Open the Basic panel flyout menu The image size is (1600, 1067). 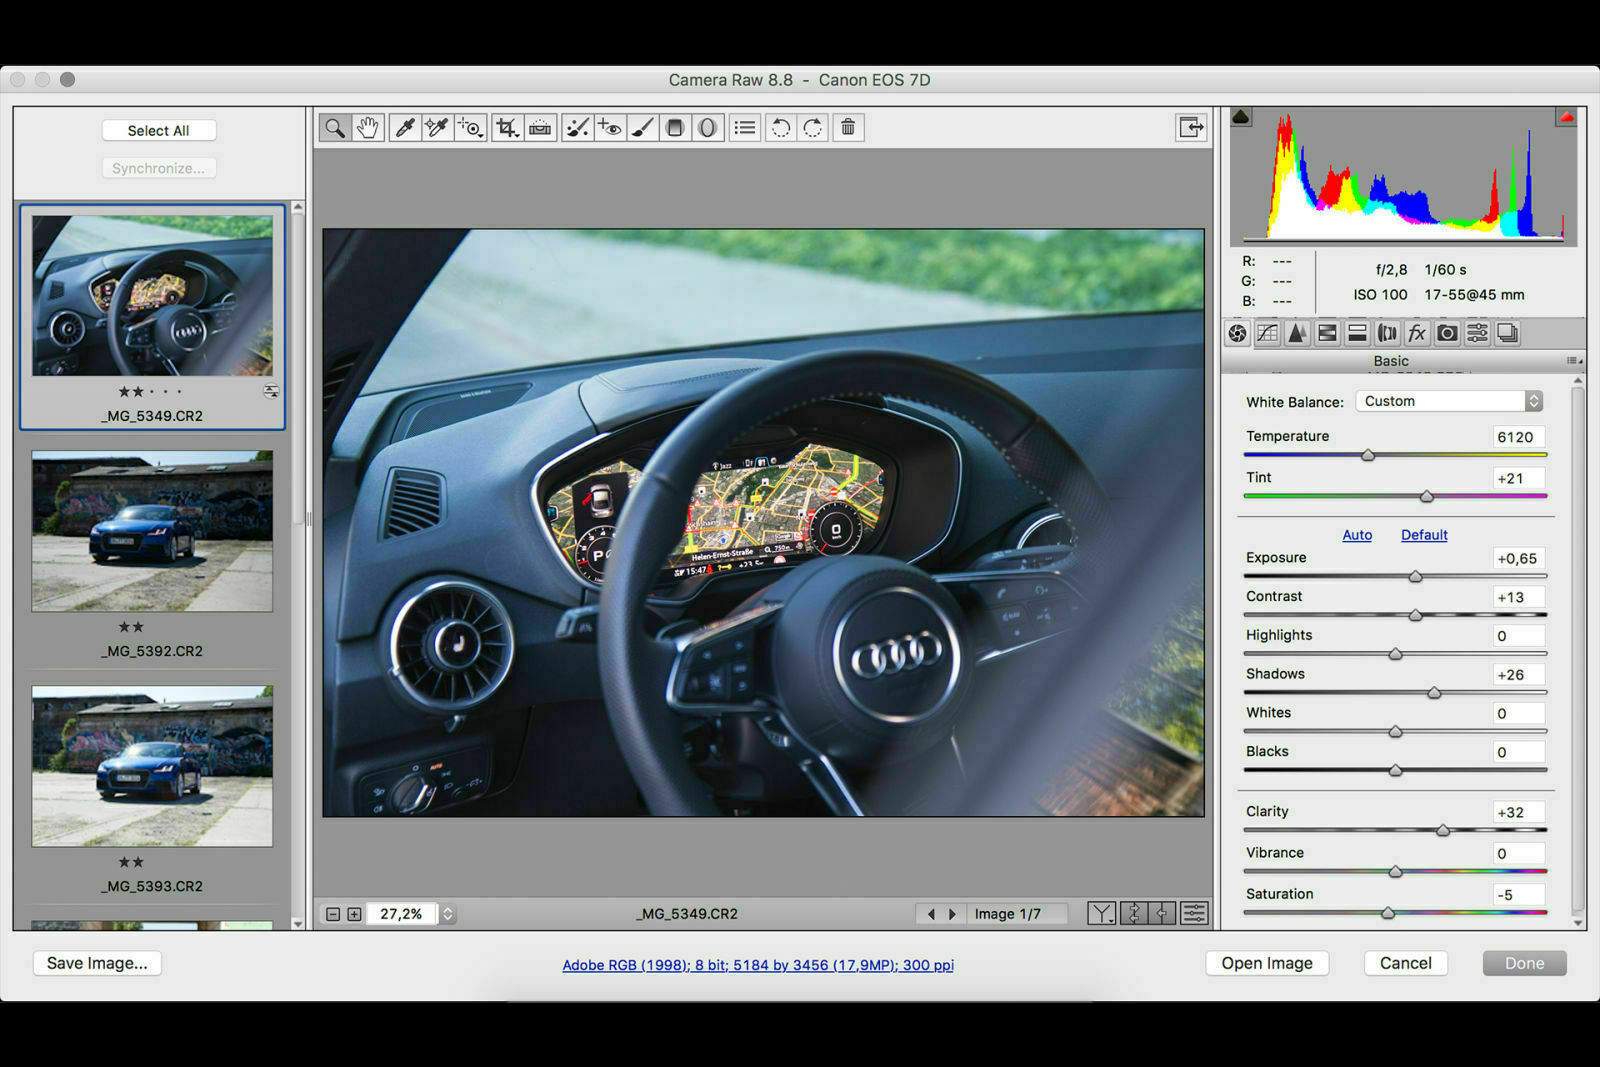point(1574,361)
